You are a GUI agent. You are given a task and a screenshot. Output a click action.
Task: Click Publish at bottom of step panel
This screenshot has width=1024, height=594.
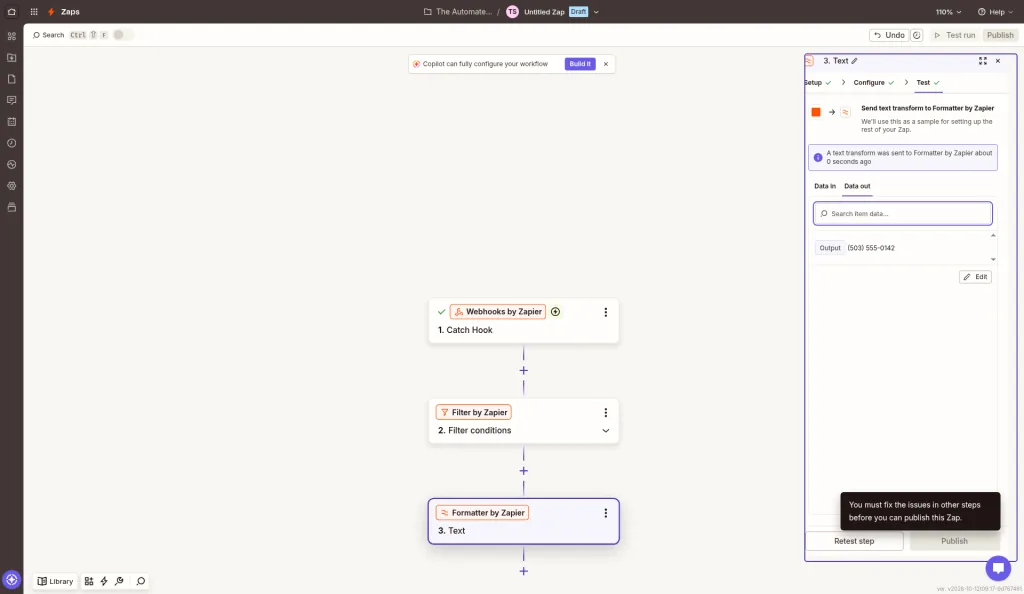click(x=954, y=541)
